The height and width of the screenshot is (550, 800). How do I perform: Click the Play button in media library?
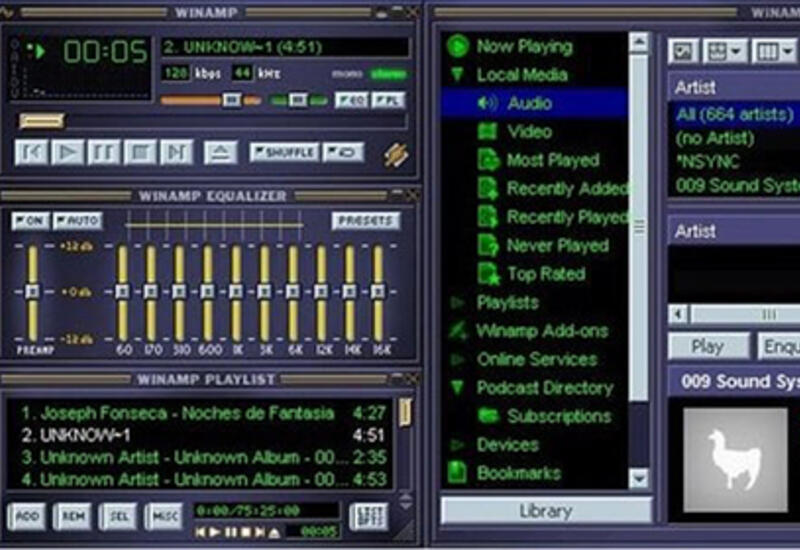708,346
